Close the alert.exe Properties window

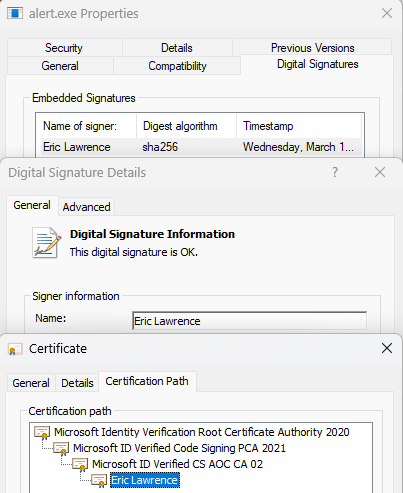(387, 13)
